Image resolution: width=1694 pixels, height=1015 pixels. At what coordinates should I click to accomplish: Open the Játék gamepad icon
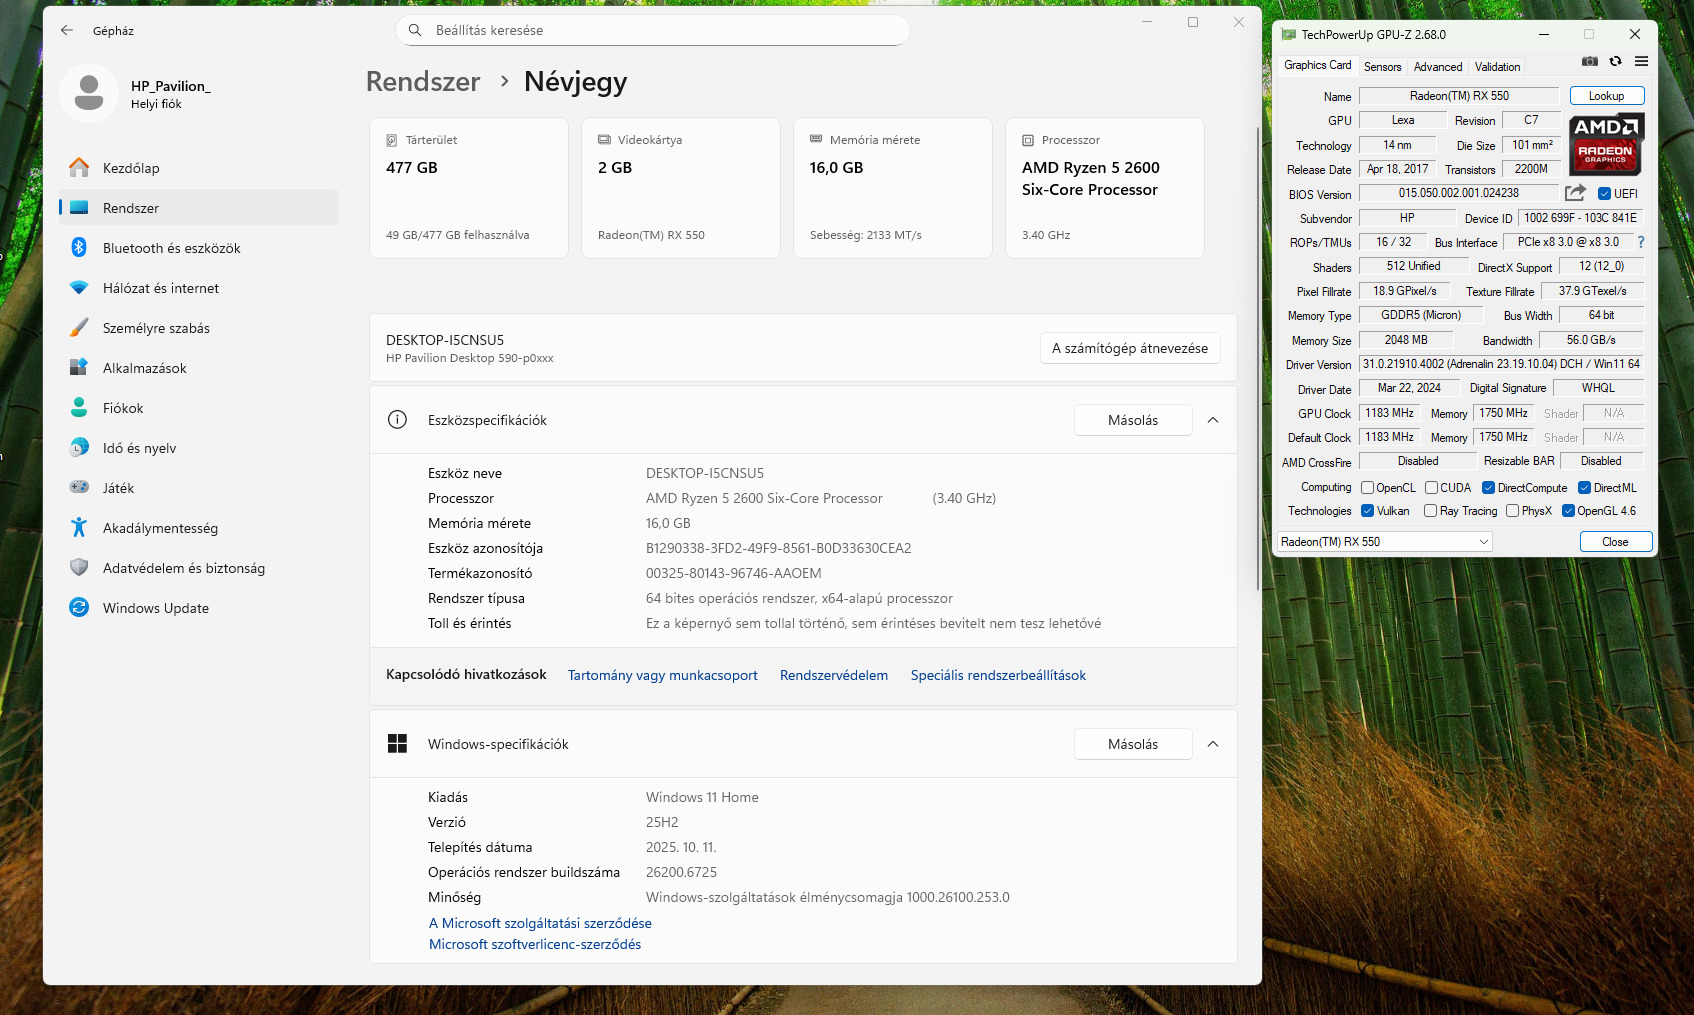pos(79,487)
